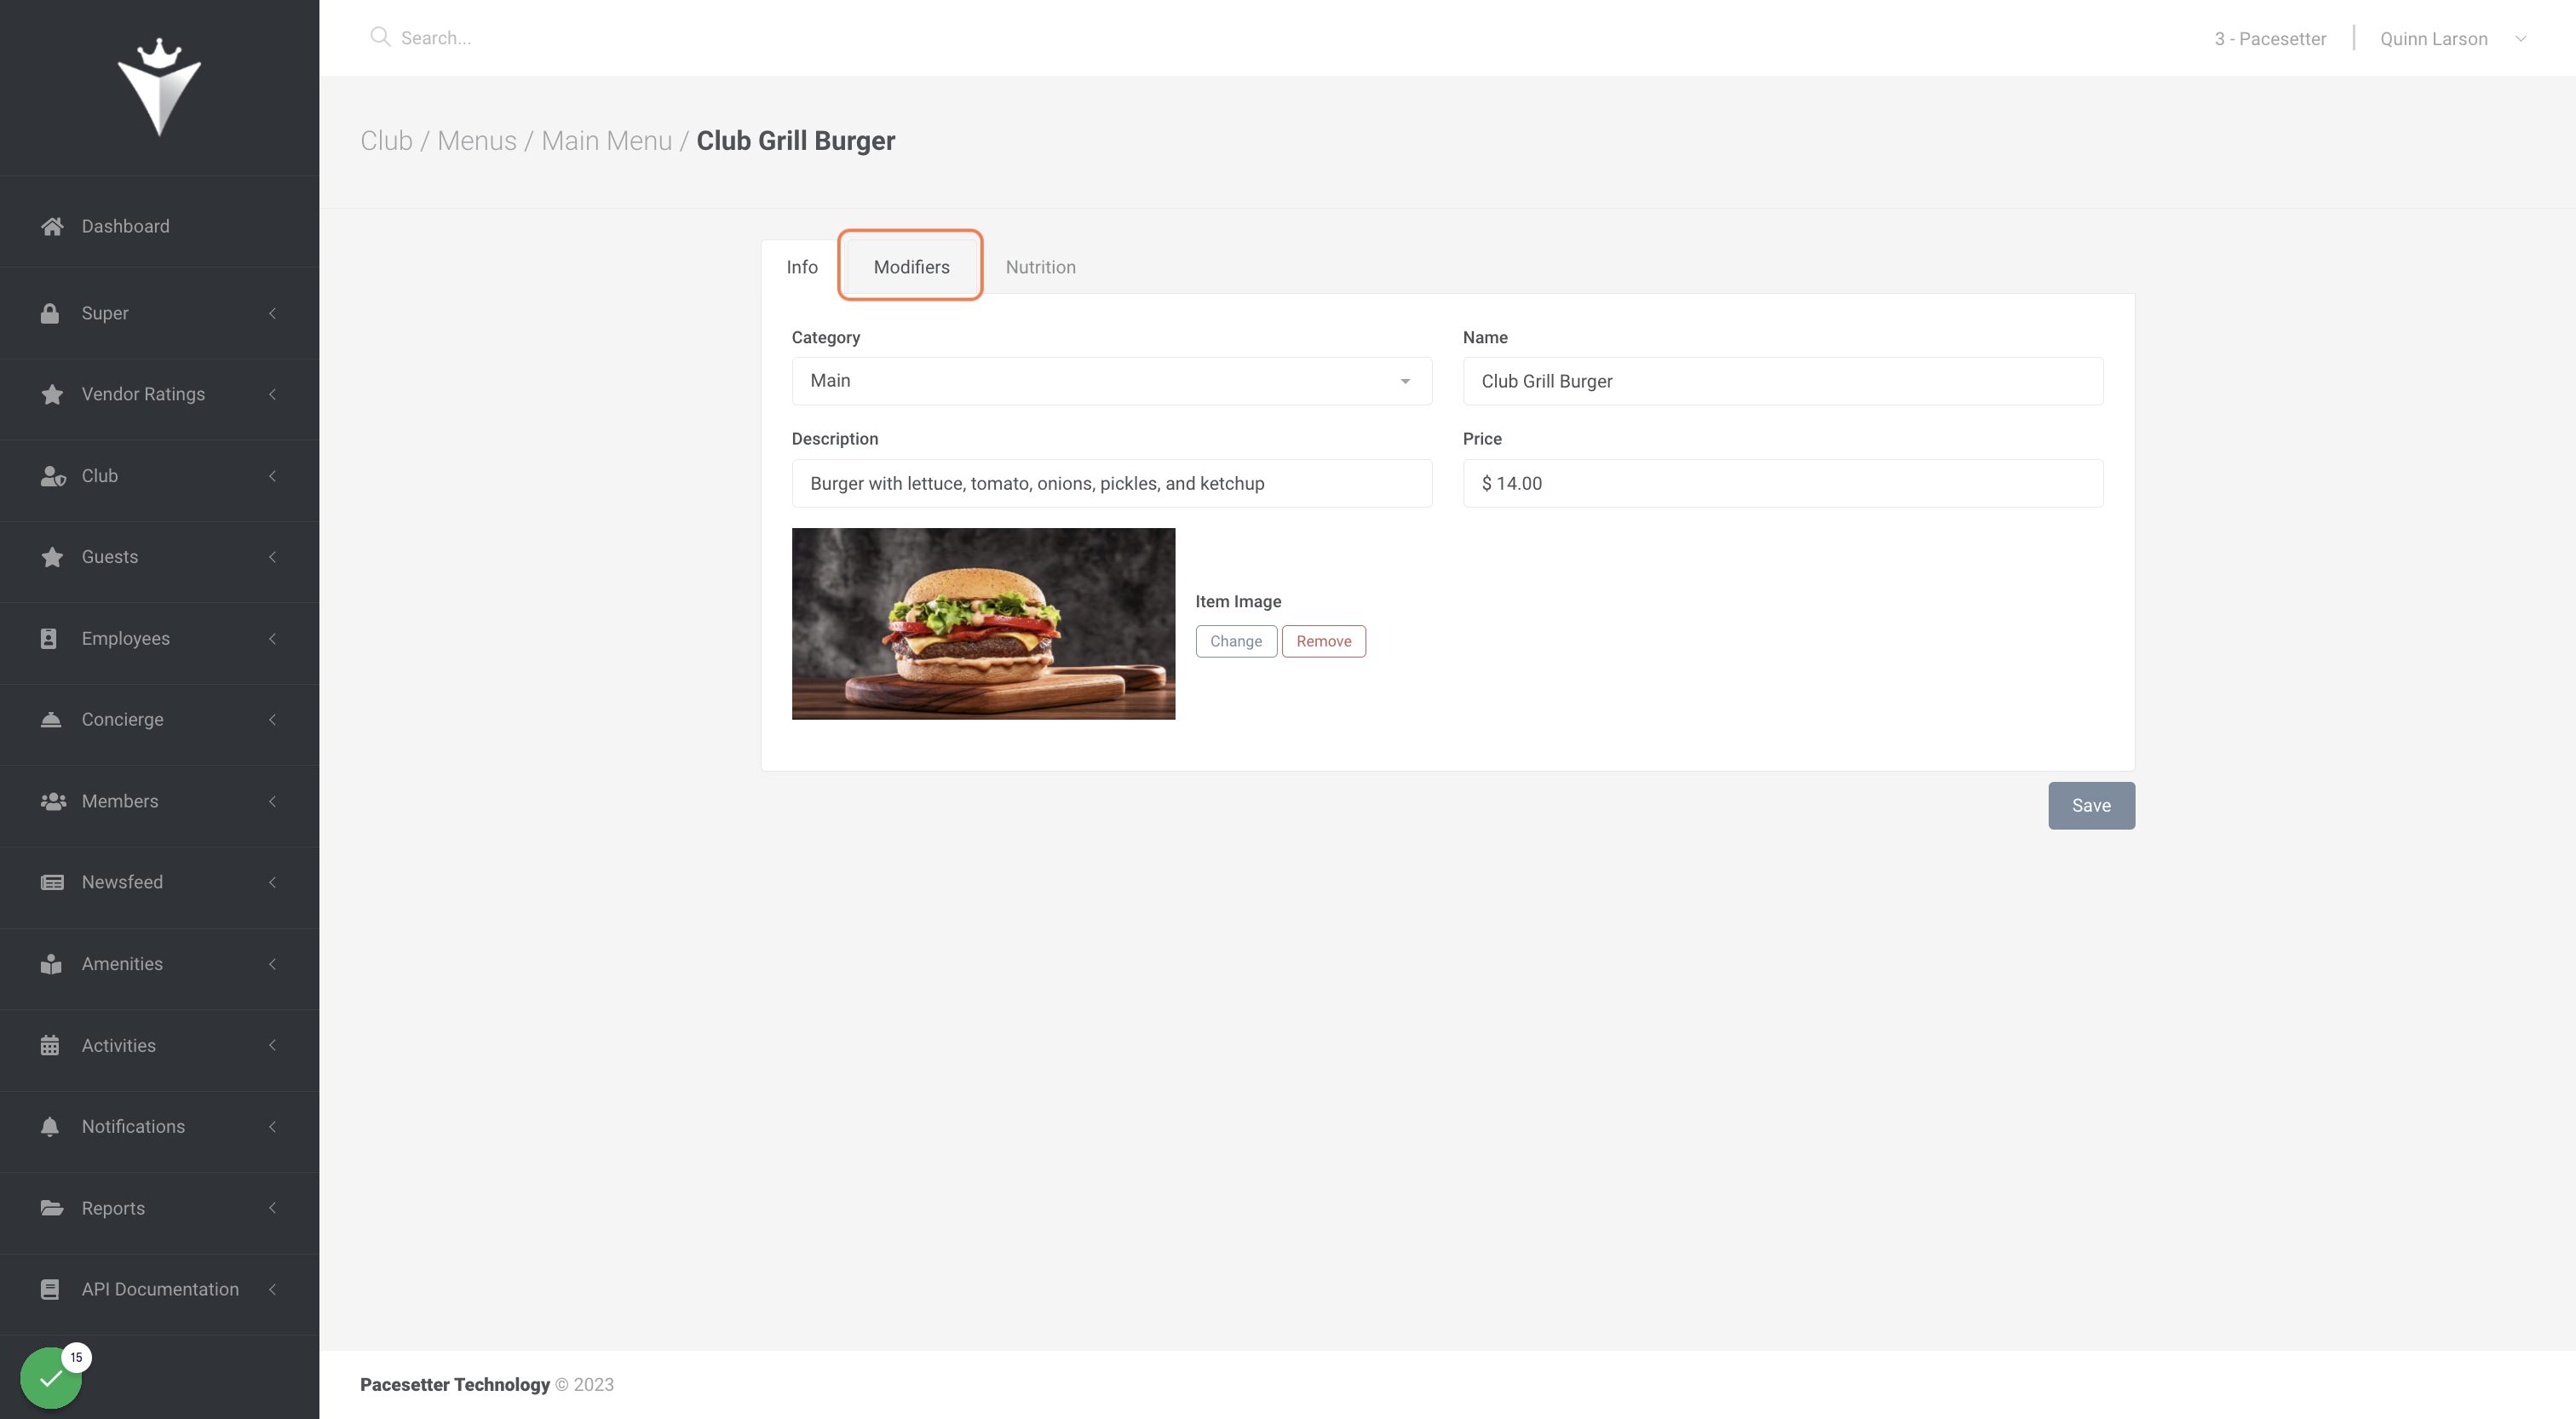Open the Activities sidebar menu
The width and height of the screenshot is (2576, 1419).
(x=159, y=1045)
